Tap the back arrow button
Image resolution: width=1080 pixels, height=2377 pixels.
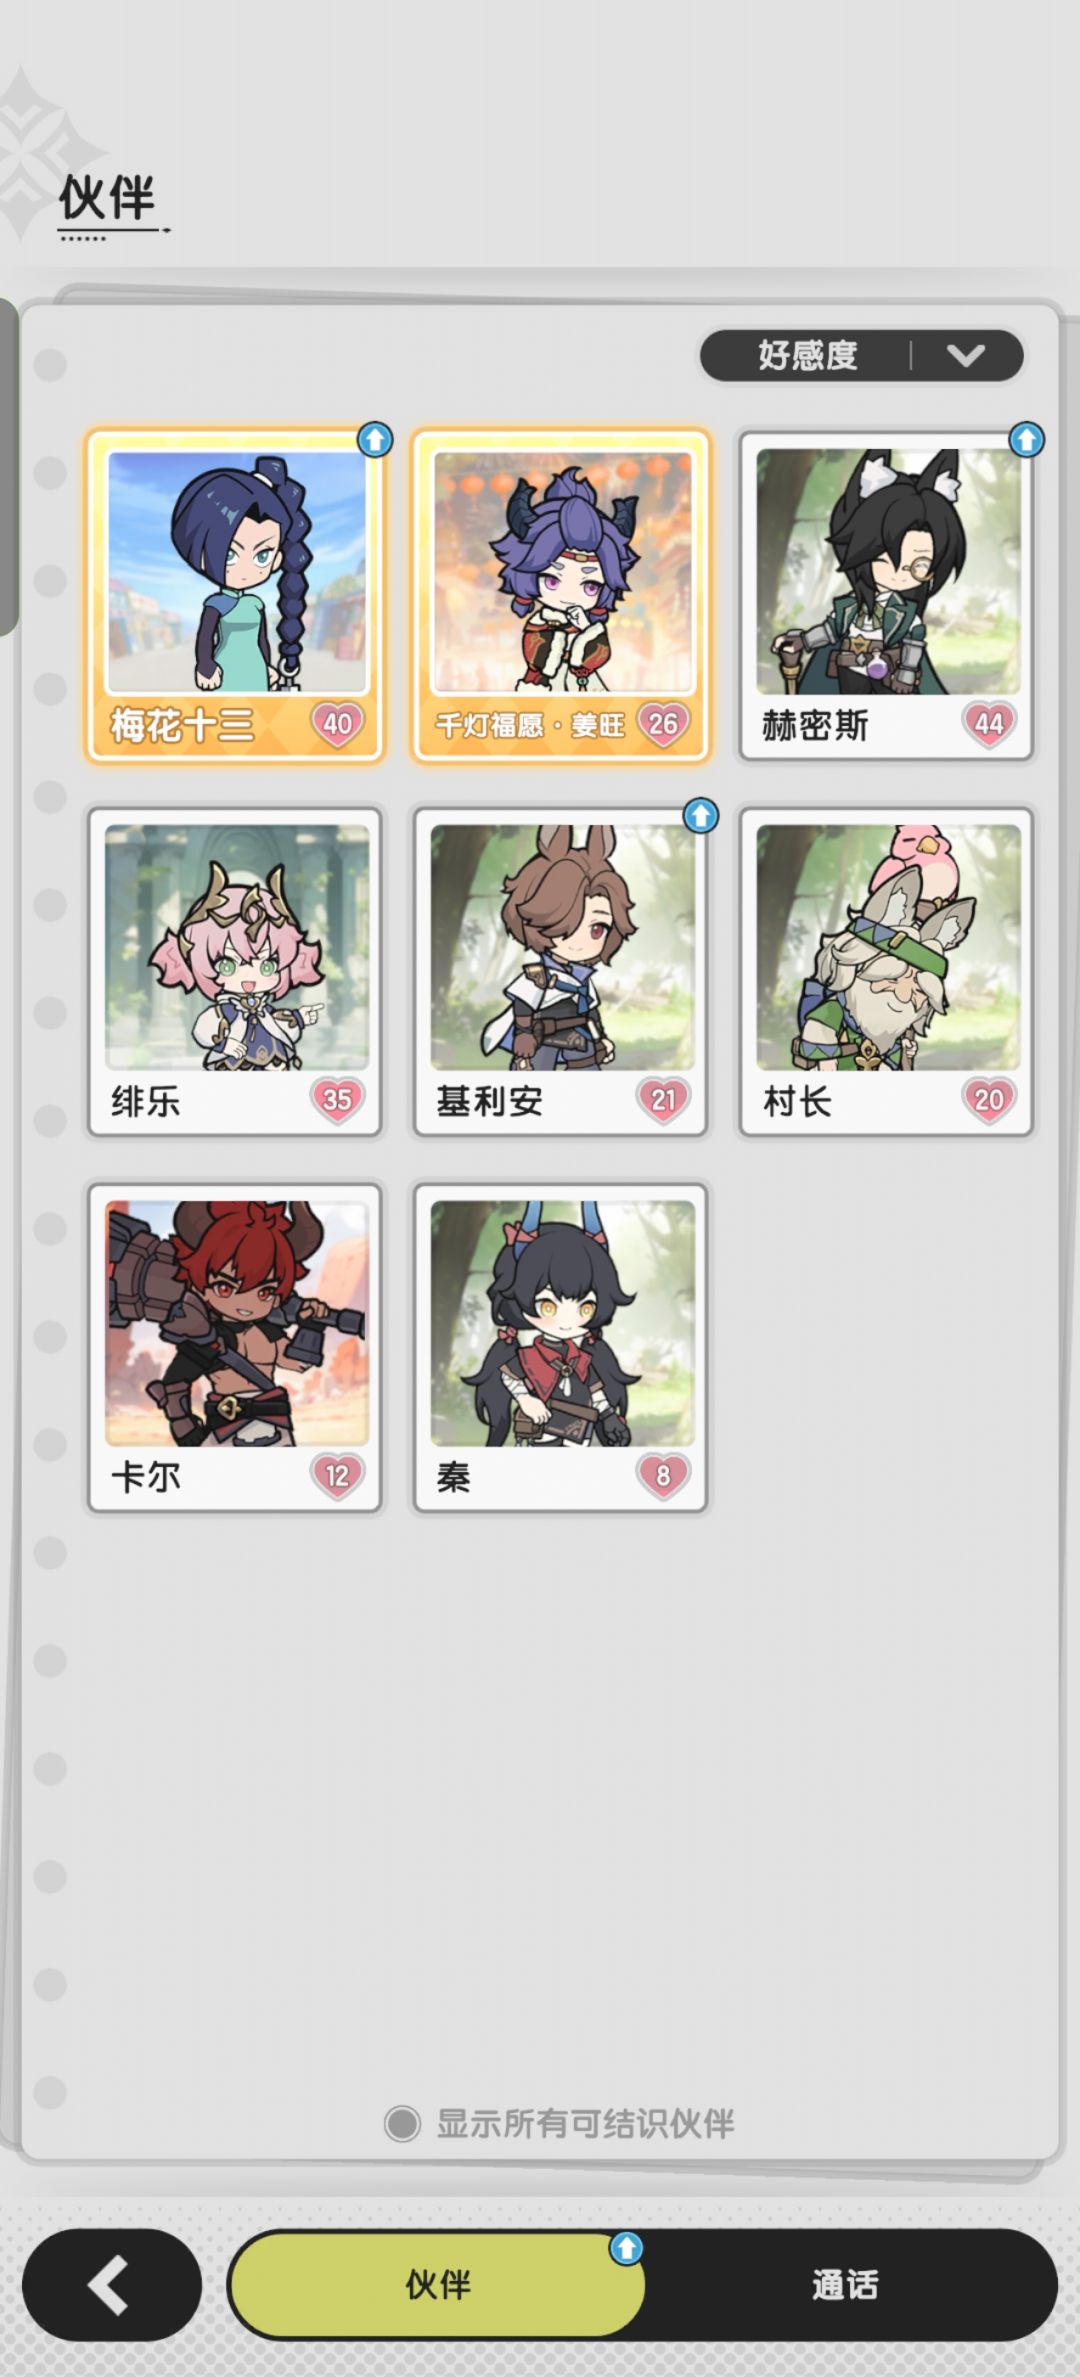[111, 2284]
